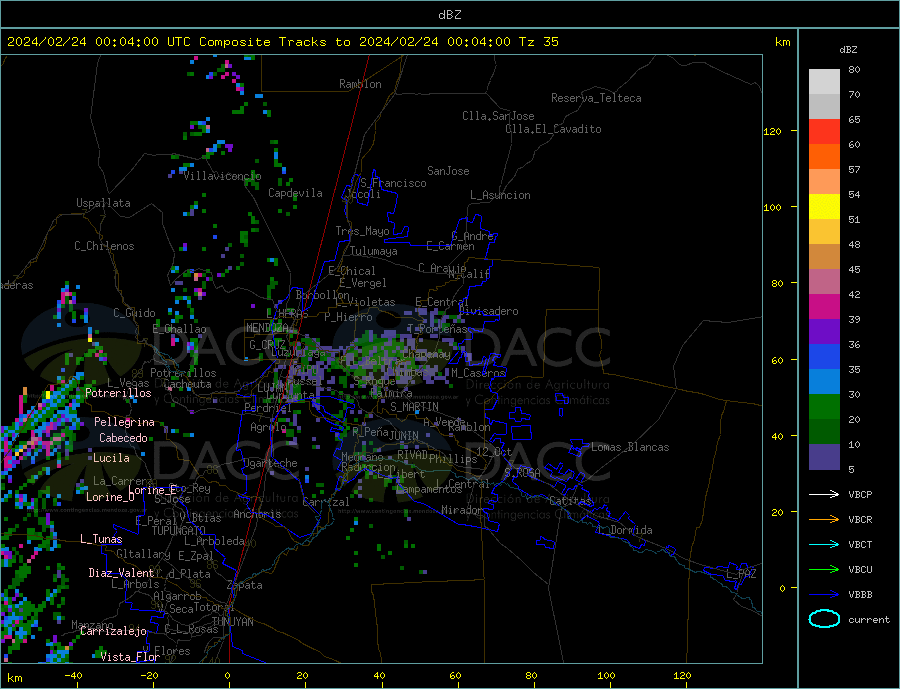Click the C_Chilenos label on the map
The width and height of the screenshot is (900, 689).
pos(104,246)
